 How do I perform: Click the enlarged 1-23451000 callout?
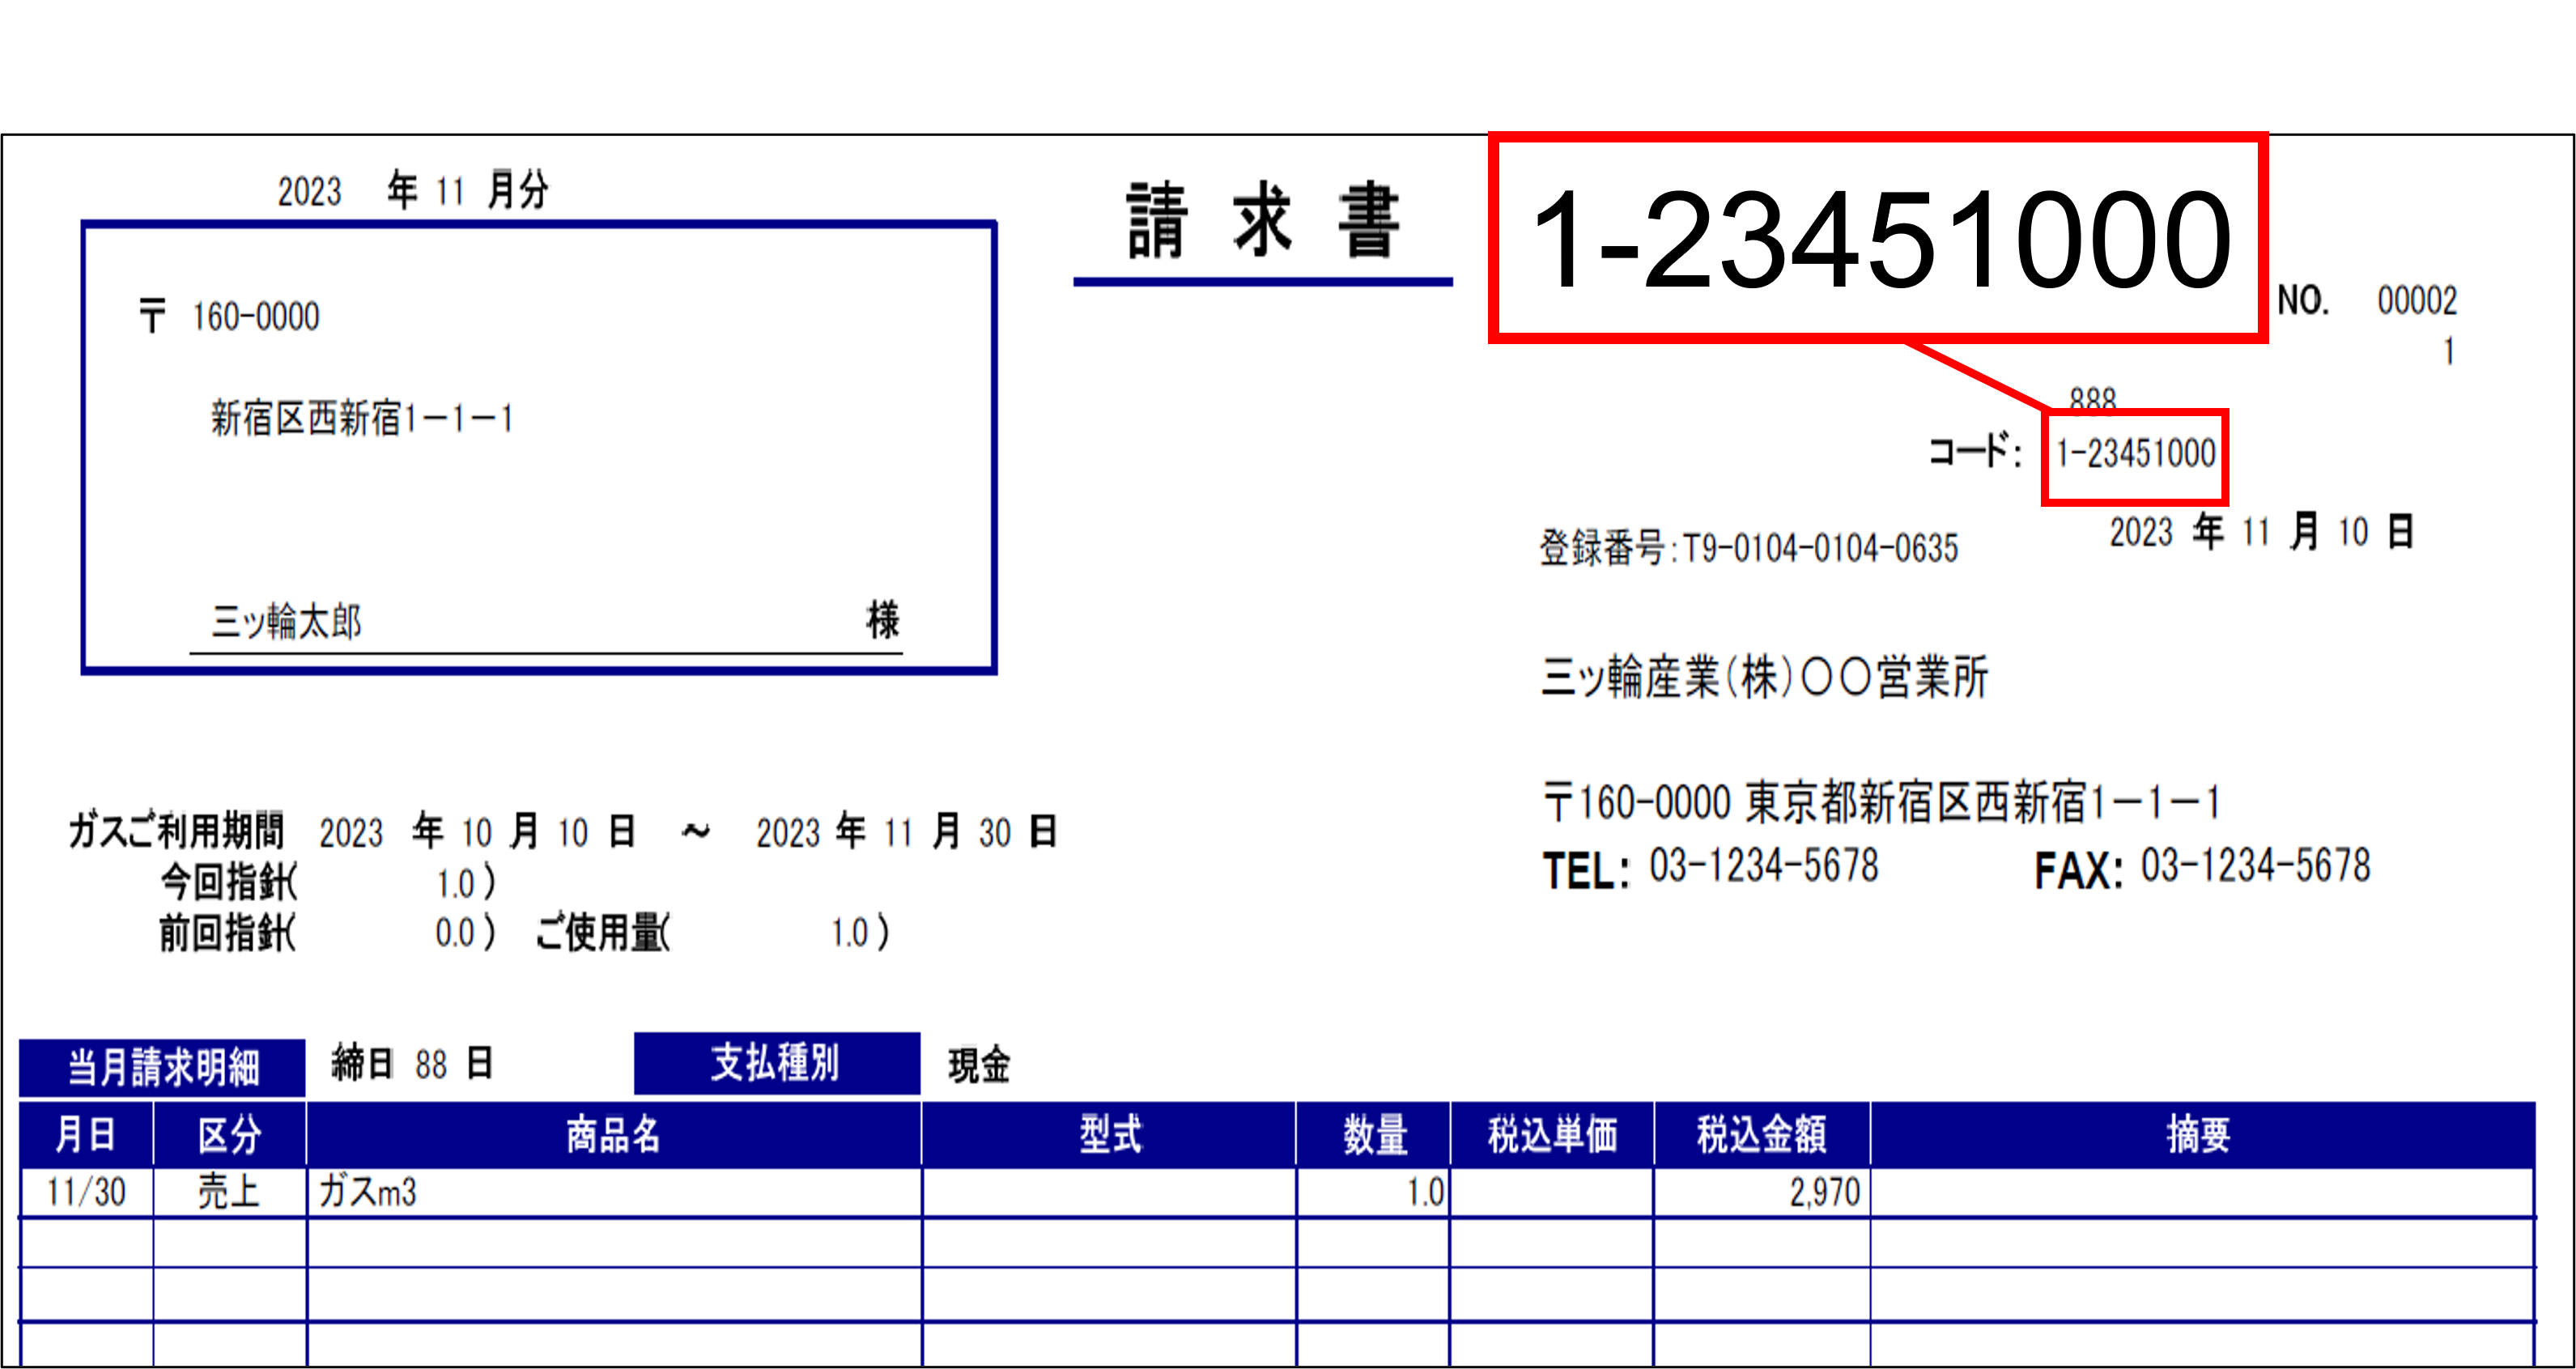(1878, 240)
